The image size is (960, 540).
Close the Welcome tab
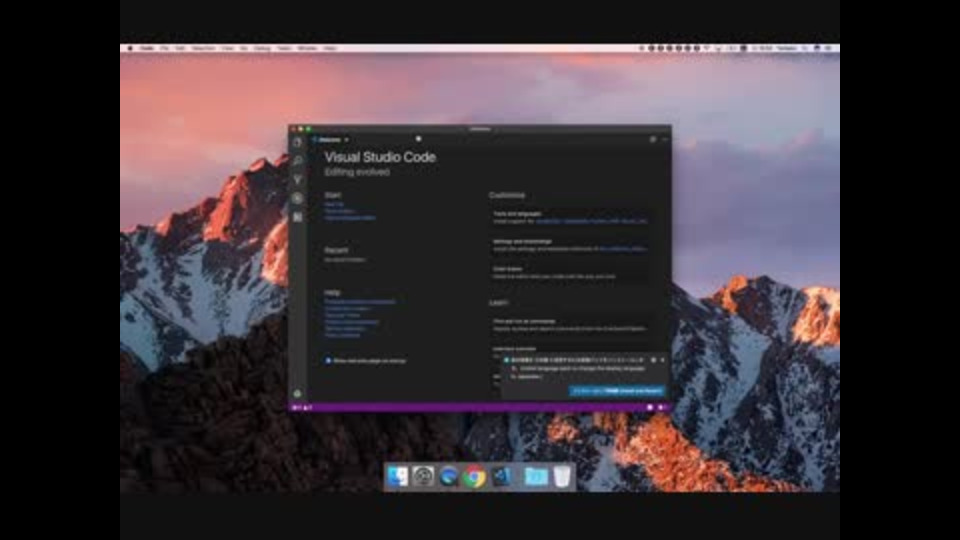tap(346, 140)
